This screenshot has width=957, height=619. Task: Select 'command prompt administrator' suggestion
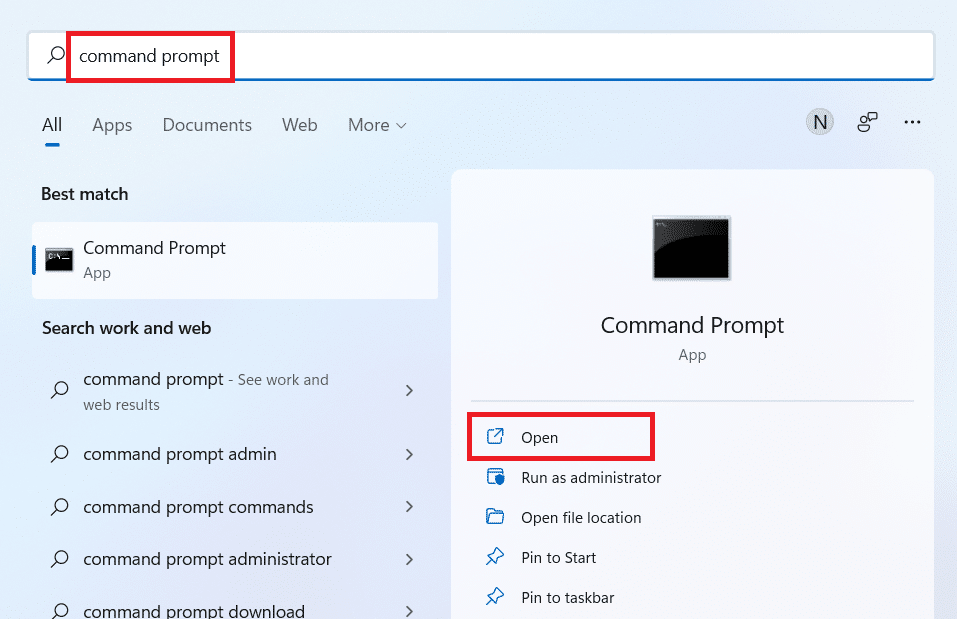pyautogui.click(x=235, y=559)
